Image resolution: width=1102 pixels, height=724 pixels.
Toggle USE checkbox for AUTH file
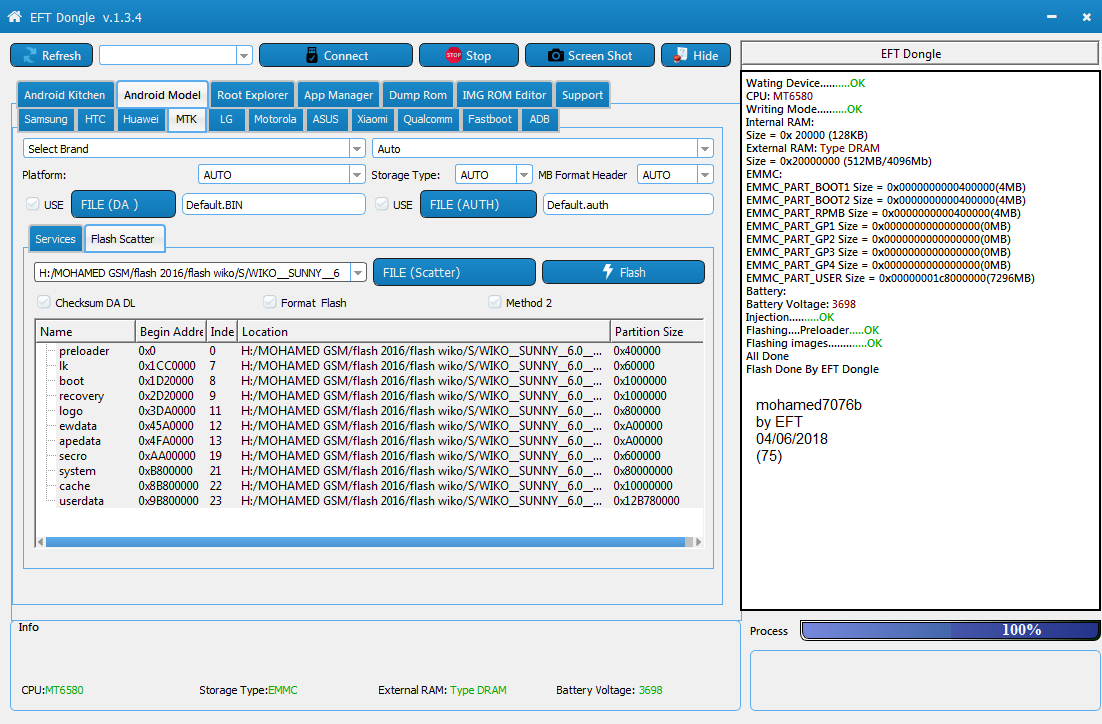pyautogui.click(x=382, y=204)
